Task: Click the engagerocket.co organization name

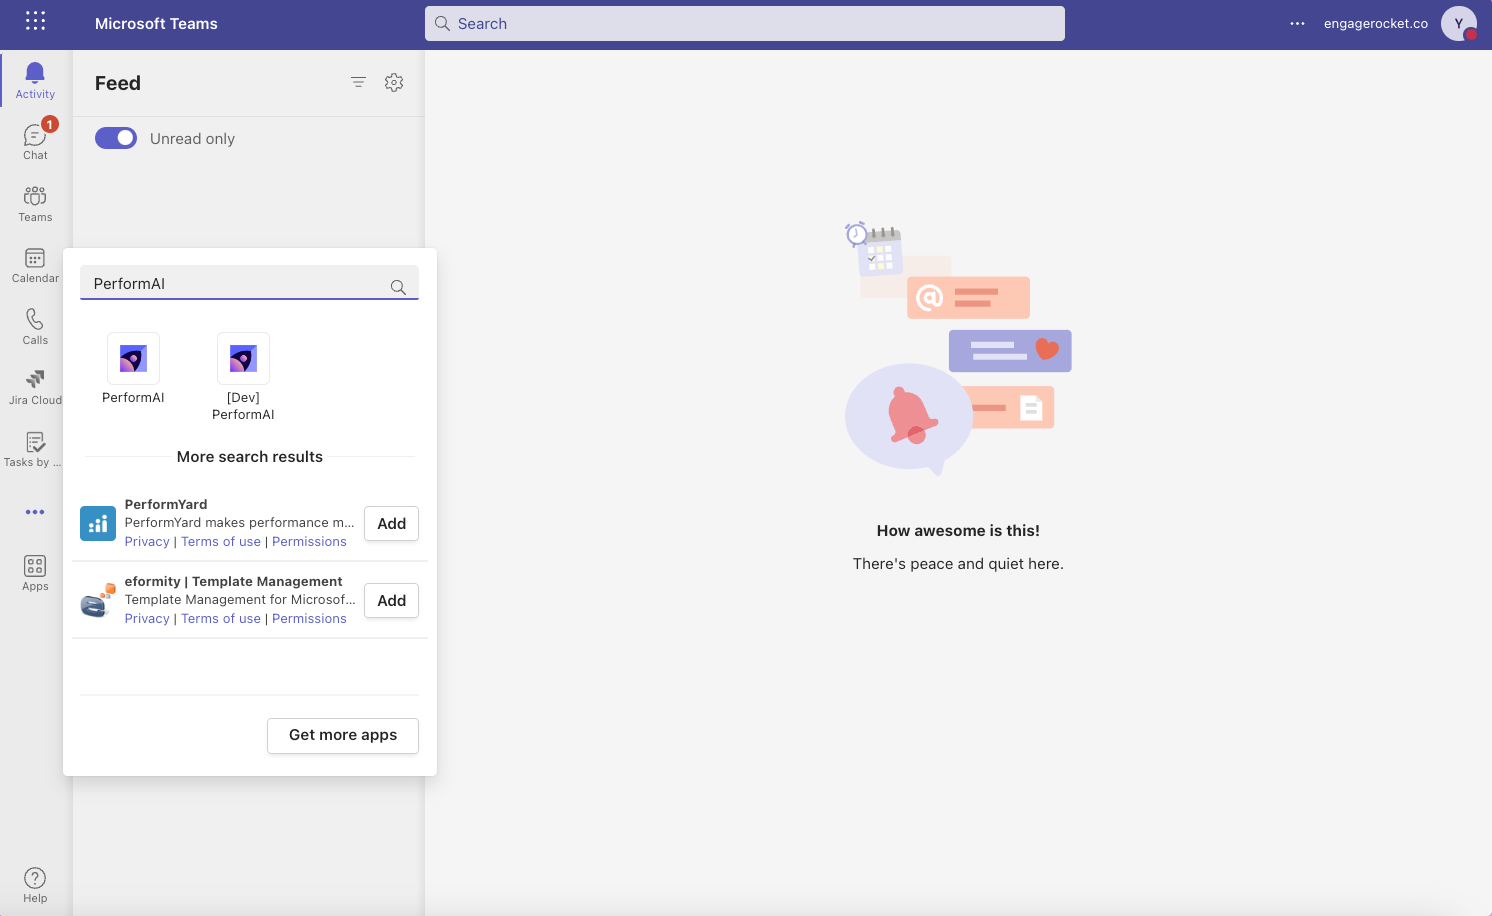Action: 1376,24
